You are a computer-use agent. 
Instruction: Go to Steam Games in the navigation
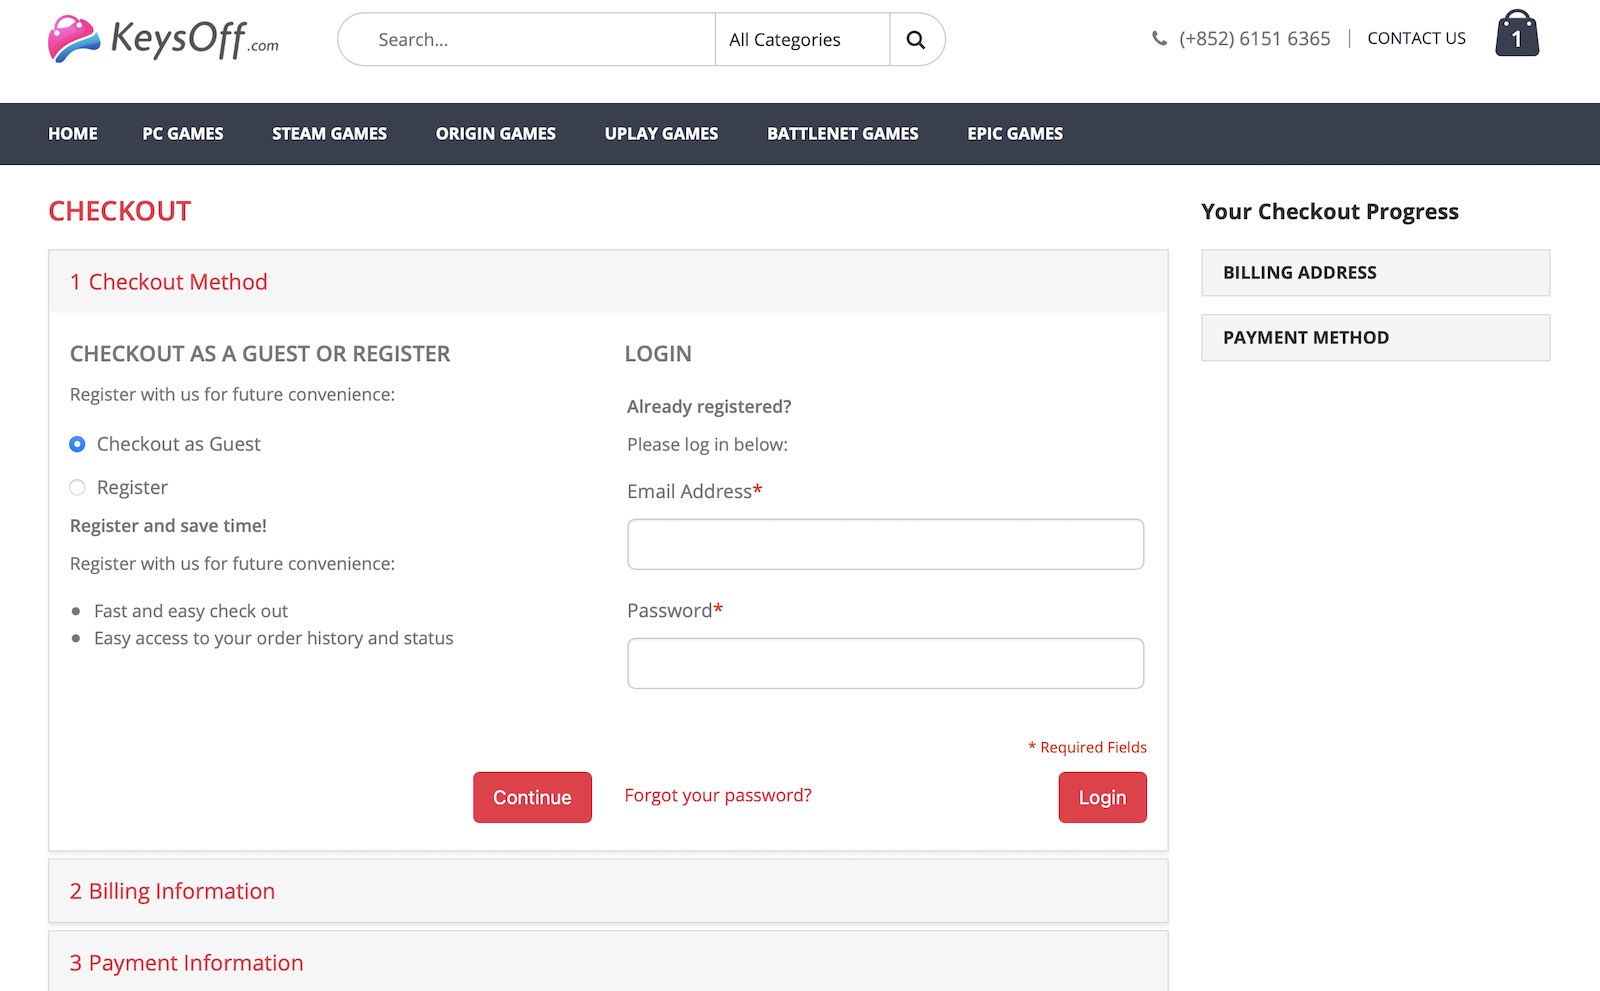(329, 134)
